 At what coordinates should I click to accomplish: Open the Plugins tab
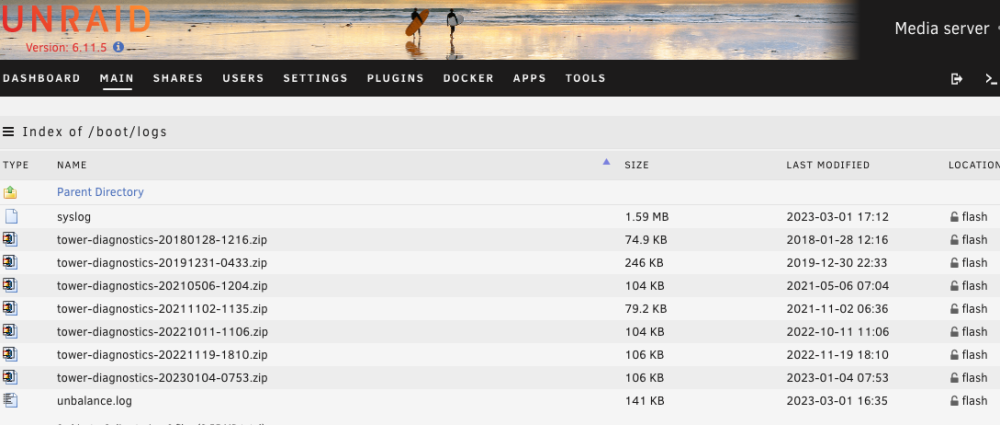(x=395, y=78)
